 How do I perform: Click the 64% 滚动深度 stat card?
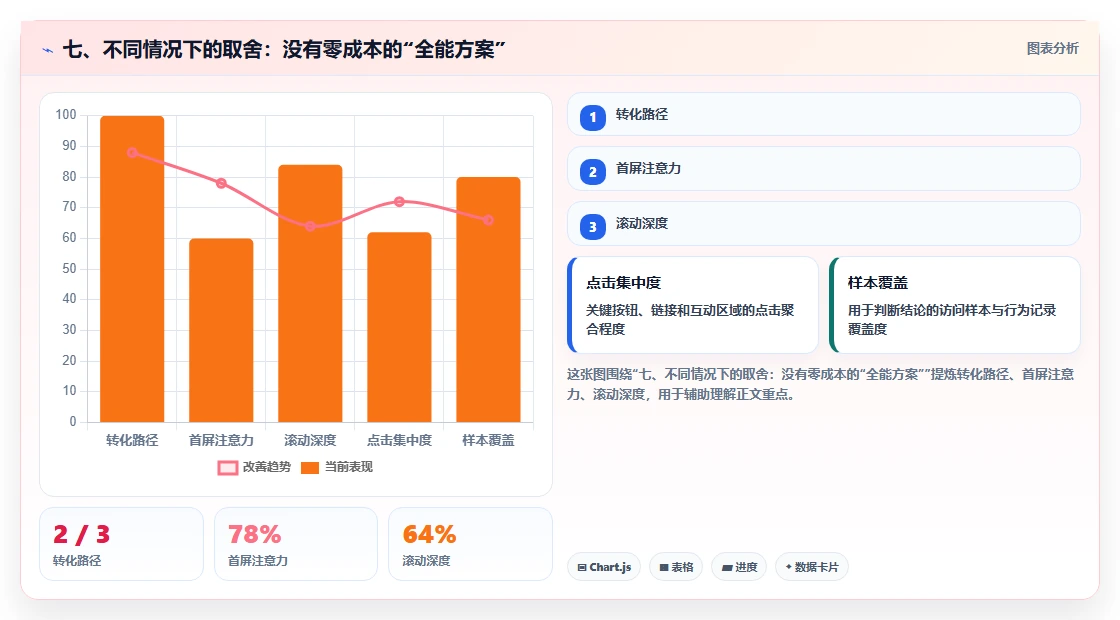470,544
